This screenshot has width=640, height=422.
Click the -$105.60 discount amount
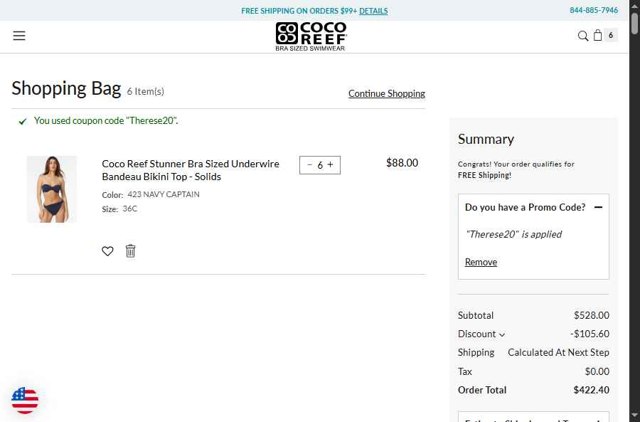pos(590,334)
